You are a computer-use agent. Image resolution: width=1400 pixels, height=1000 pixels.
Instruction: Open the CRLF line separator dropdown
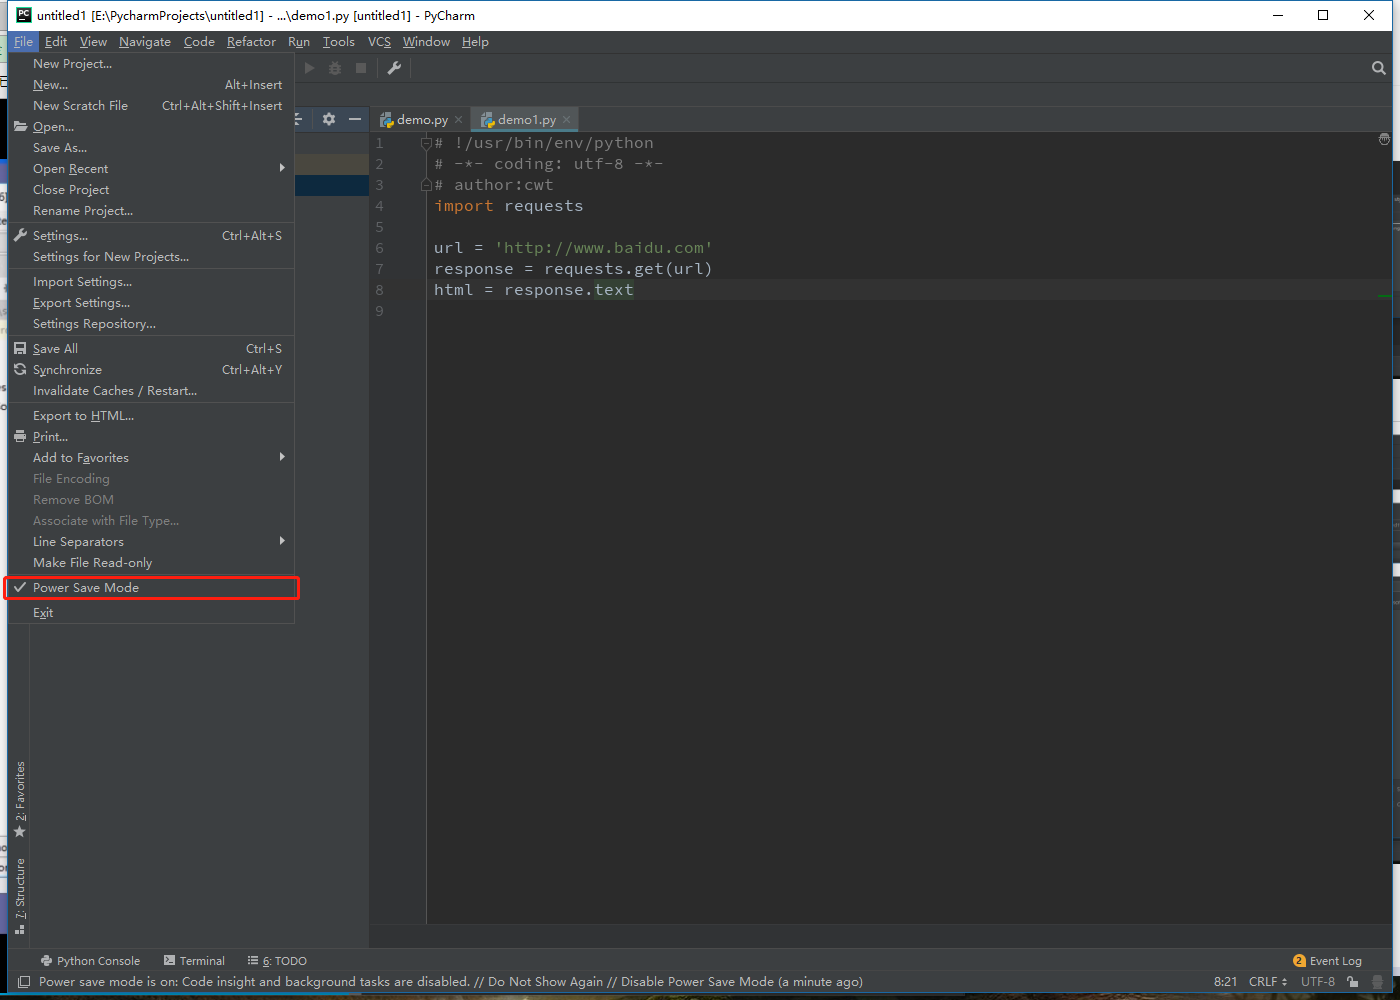1267,982
